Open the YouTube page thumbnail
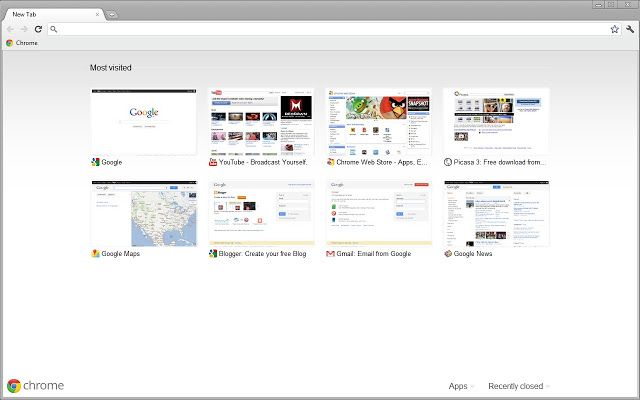This screenshot has height=400, width=640. [x=261, y=122]
